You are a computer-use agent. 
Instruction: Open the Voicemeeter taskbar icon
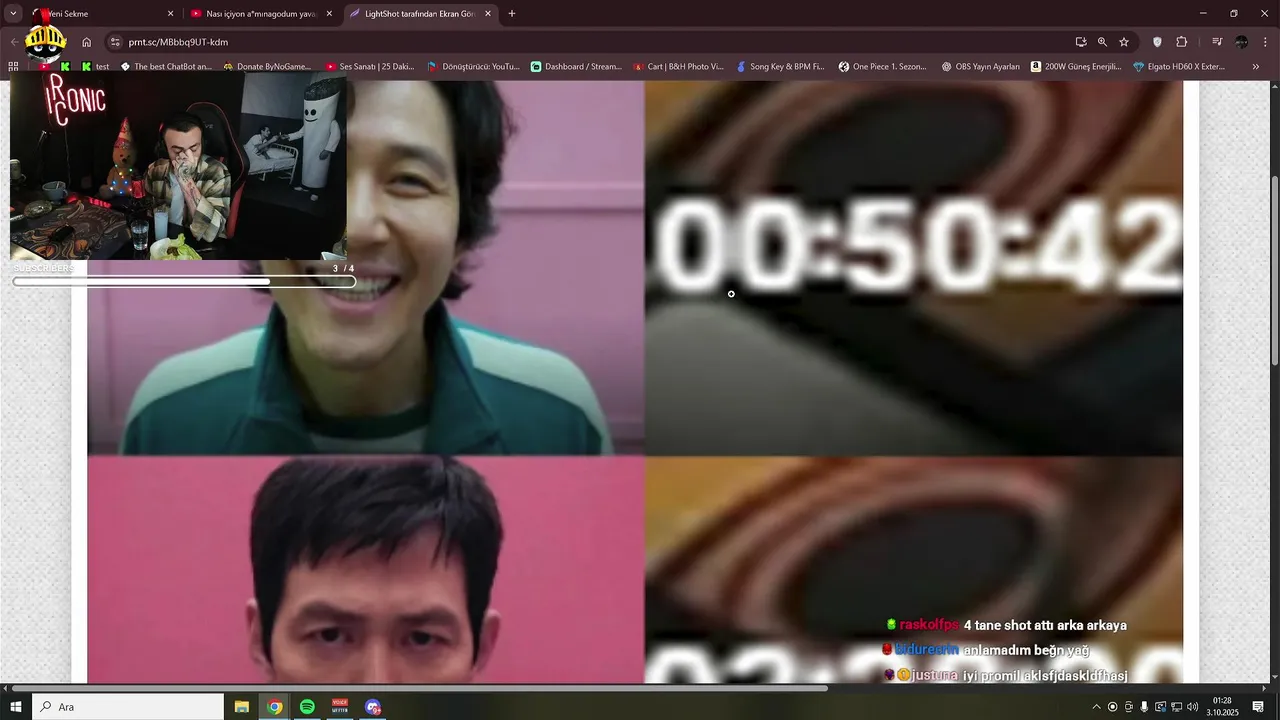click(340, 707)
